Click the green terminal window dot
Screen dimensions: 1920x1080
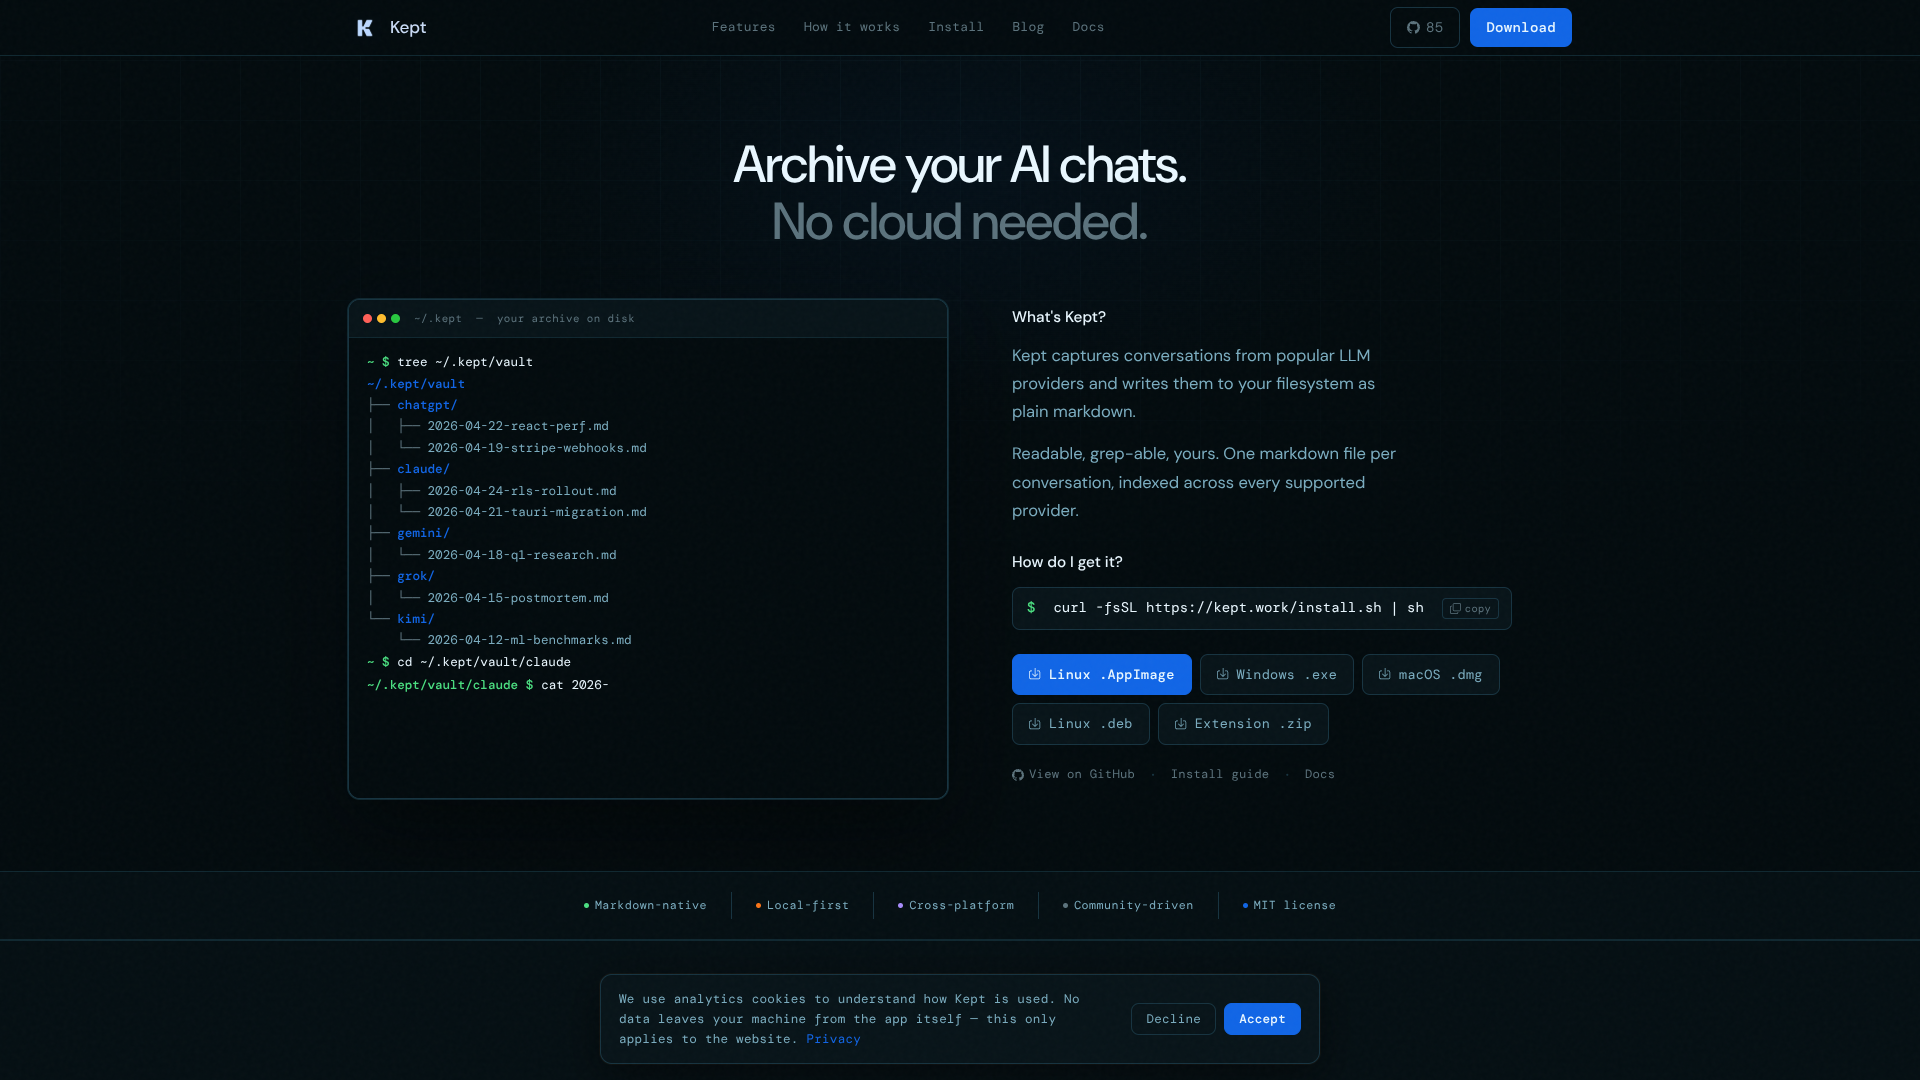[x=395, y=319]
